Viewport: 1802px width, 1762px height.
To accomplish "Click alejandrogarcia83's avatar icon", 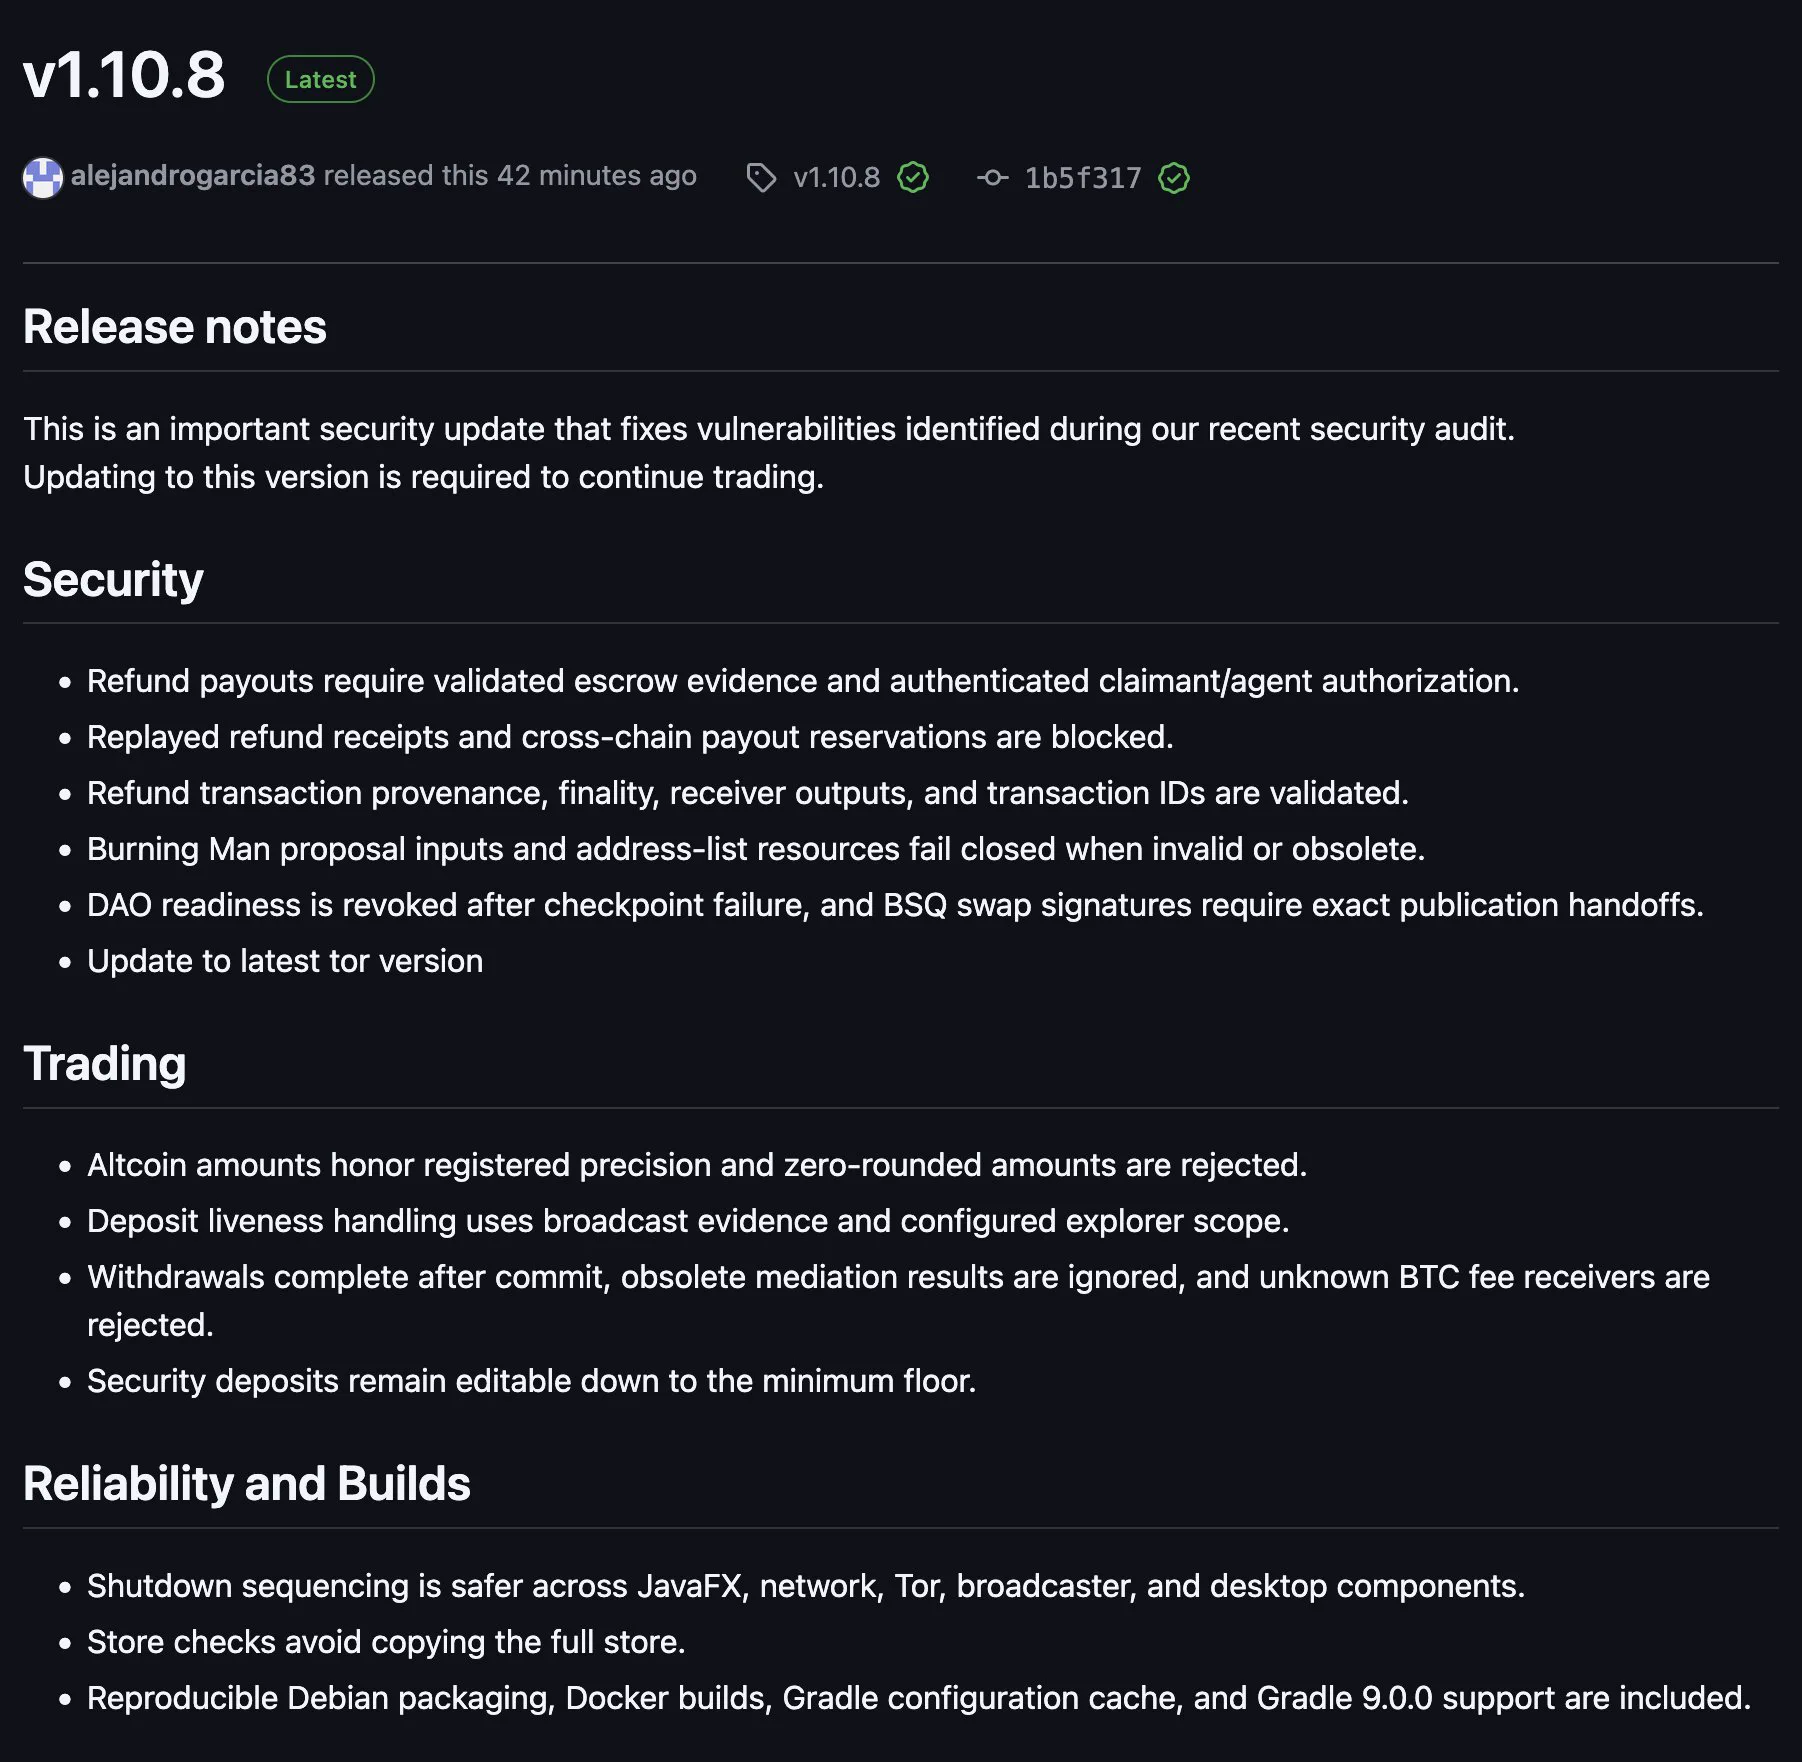I will [x=43, y=178].
